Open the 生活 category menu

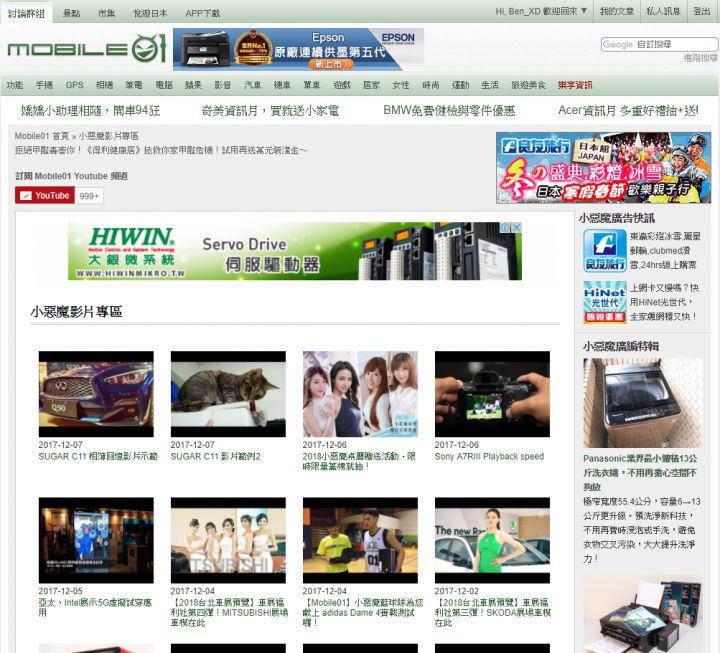[x=489, y=85]
